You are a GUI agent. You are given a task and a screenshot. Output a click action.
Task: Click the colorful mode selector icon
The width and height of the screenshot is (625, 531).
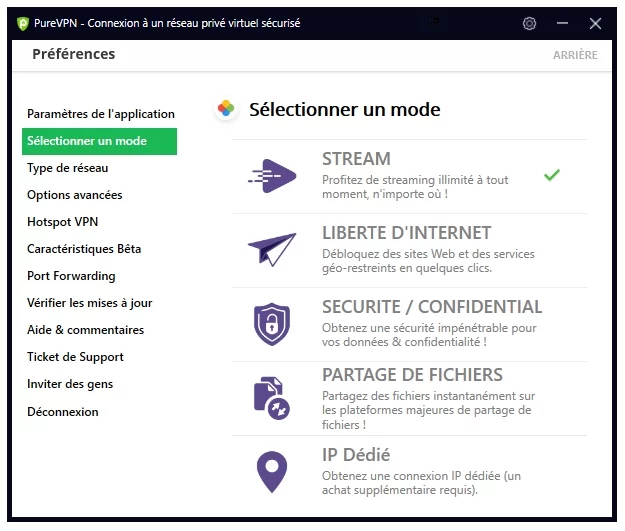226,108
